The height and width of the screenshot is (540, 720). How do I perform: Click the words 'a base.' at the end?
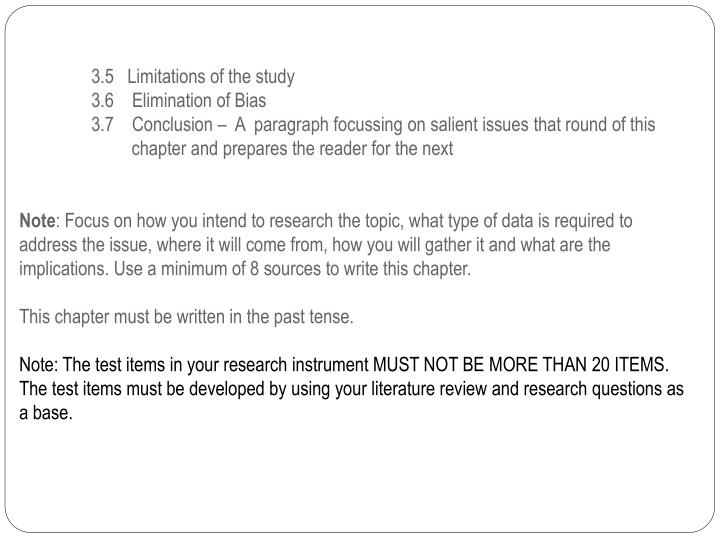(46, 413)
